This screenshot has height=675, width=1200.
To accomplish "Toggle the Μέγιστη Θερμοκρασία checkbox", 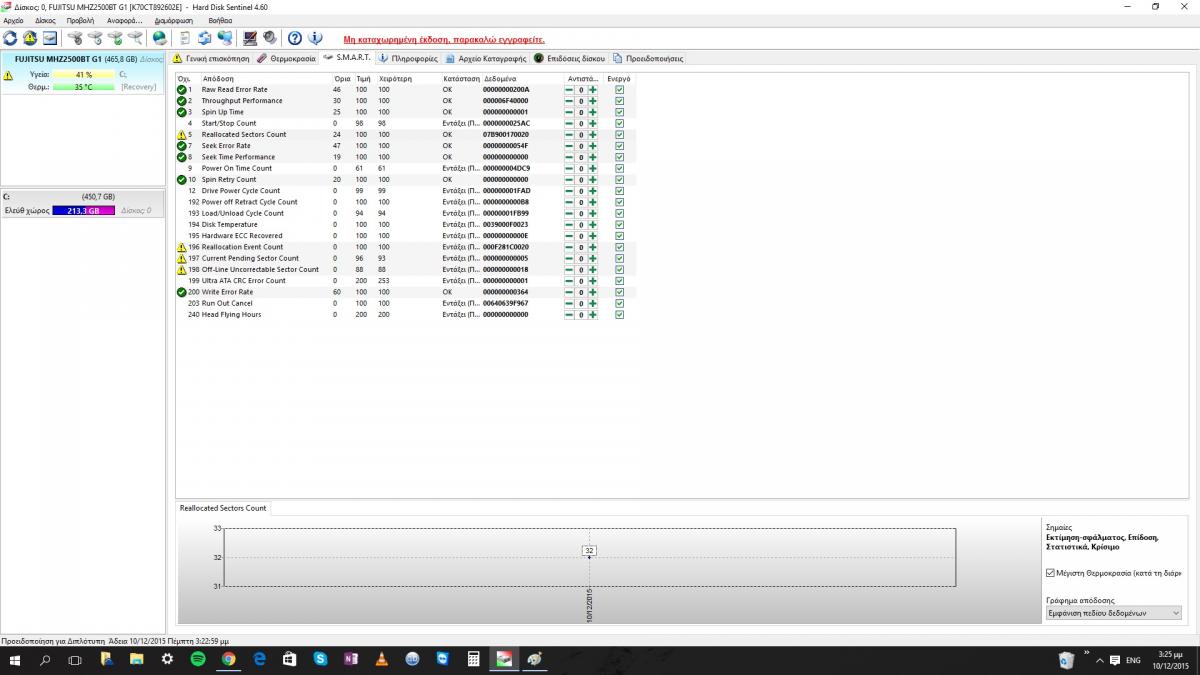I will (1050, 573).
